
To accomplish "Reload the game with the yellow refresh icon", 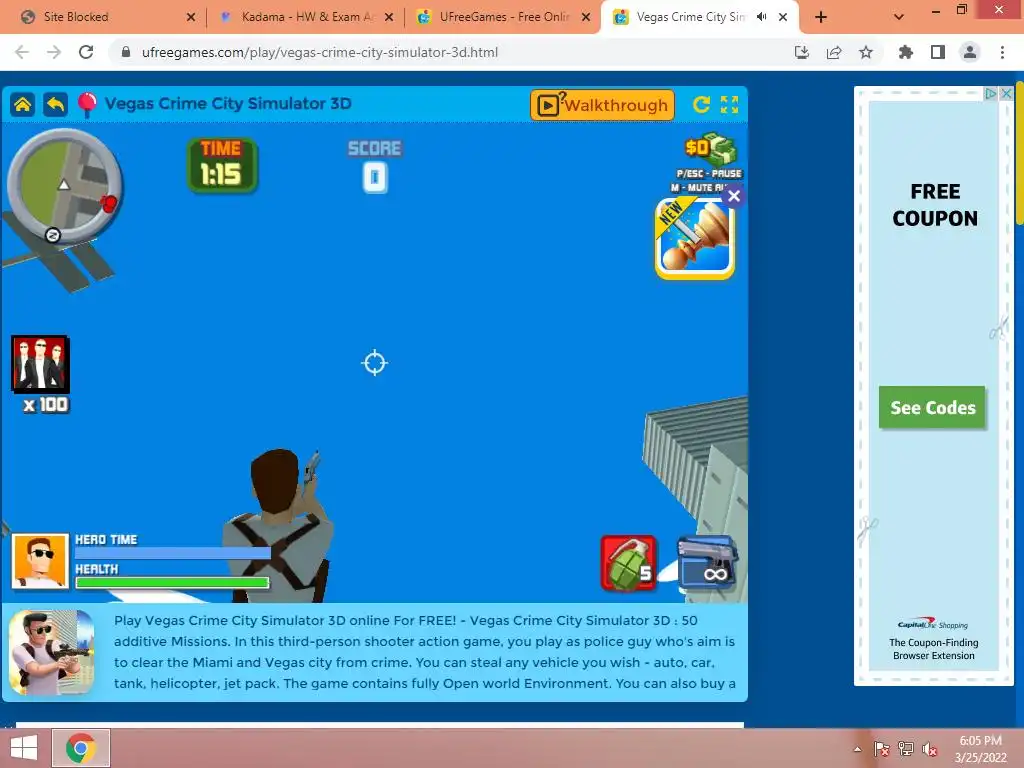I will (701, 104).
